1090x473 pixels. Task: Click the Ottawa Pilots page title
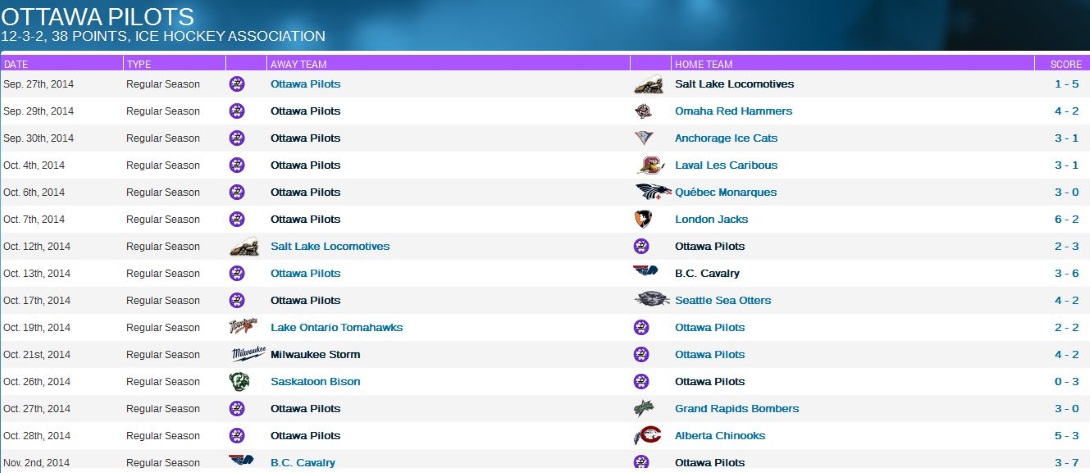click(98, 17)
